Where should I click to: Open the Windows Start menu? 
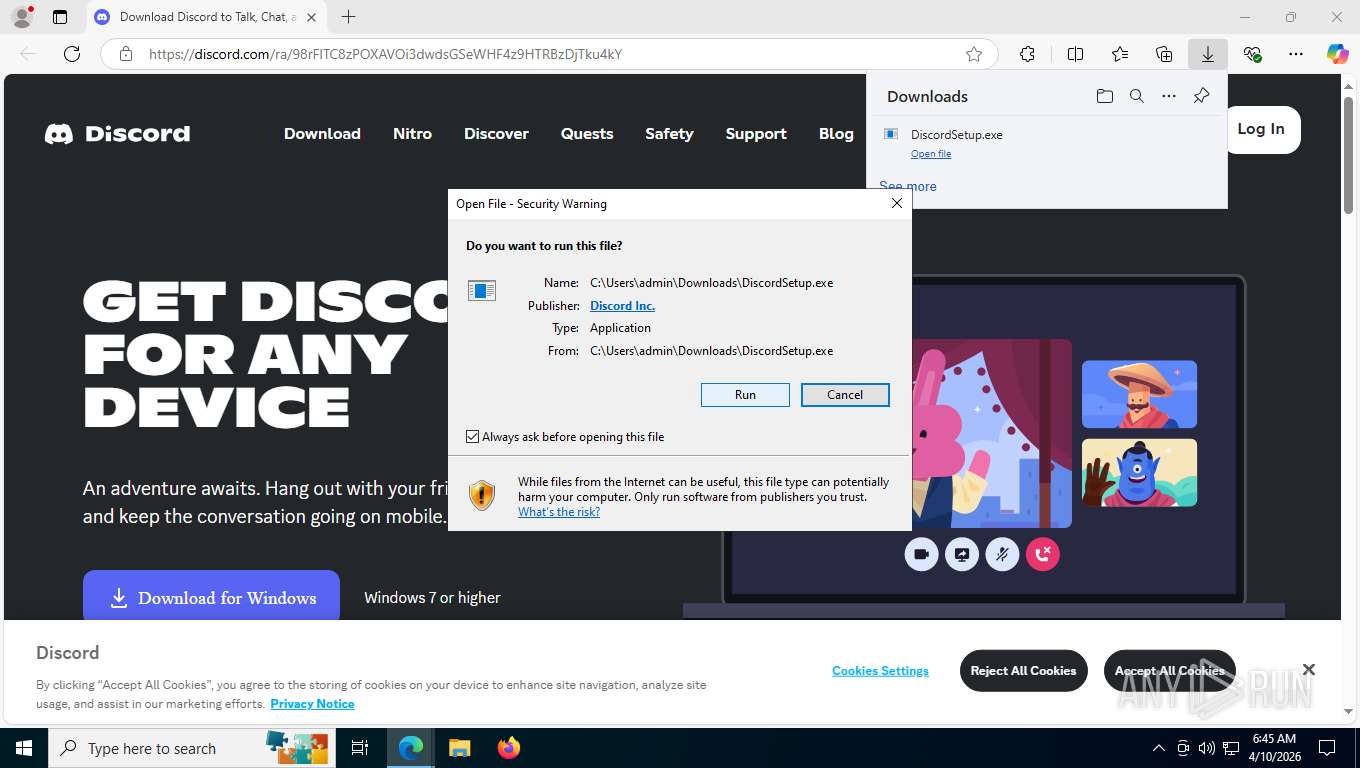pyautogui.click(x=23, y=748)
